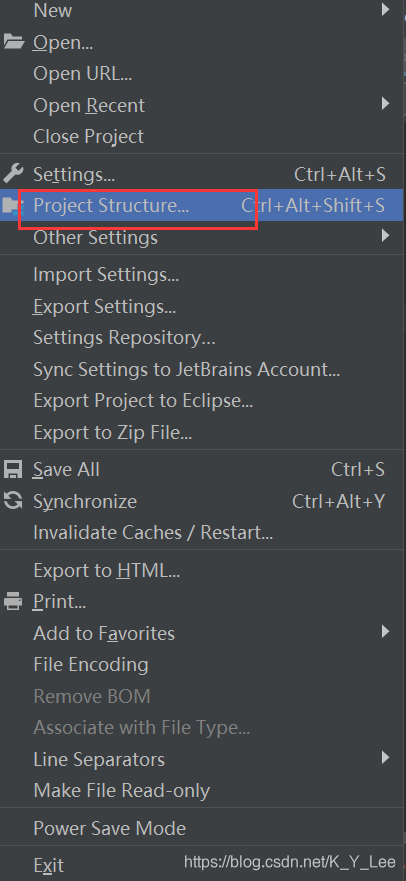
Task: Expand the arrow next to Line Separators
Action: [385, 758]
